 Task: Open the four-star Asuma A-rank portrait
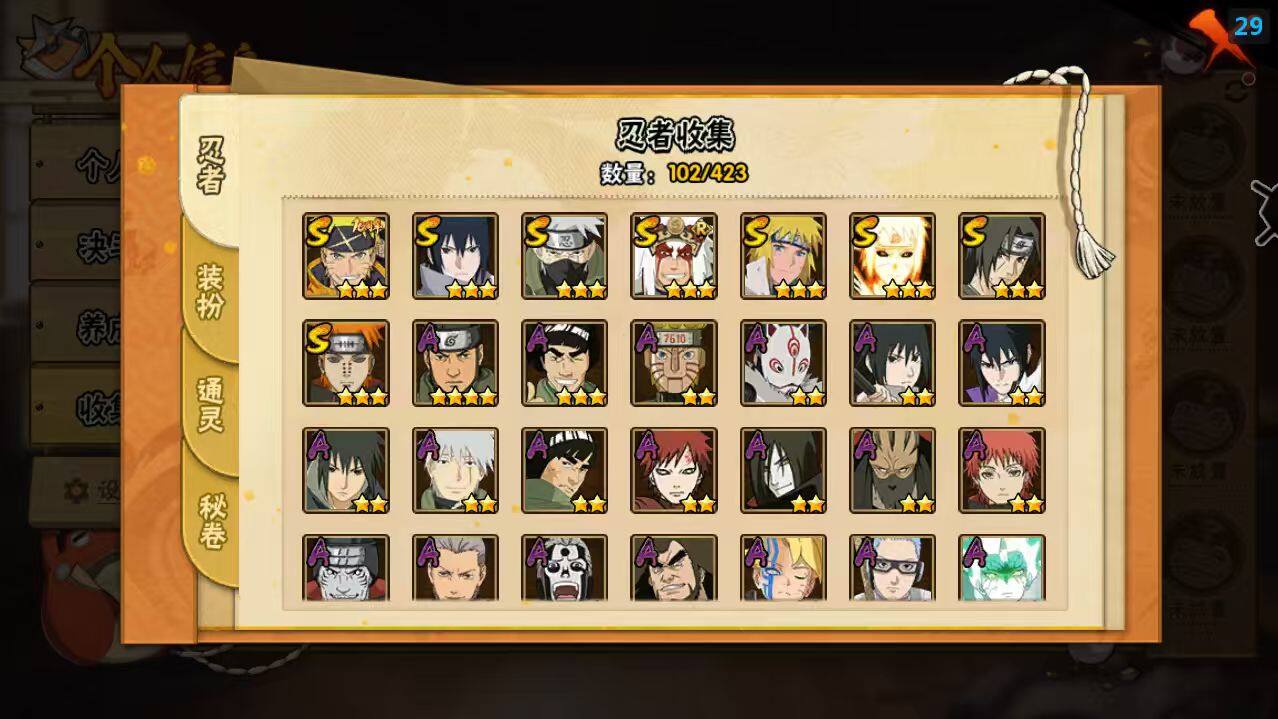click(x=455, y=363)
